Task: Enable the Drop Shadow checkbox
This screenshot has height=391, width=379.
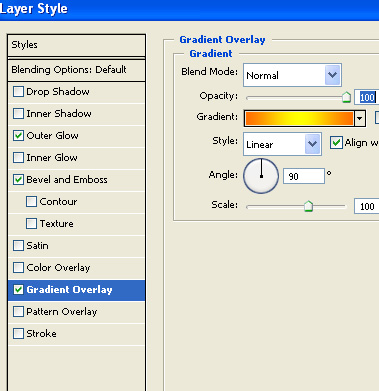Action: [x=18, y=92]
